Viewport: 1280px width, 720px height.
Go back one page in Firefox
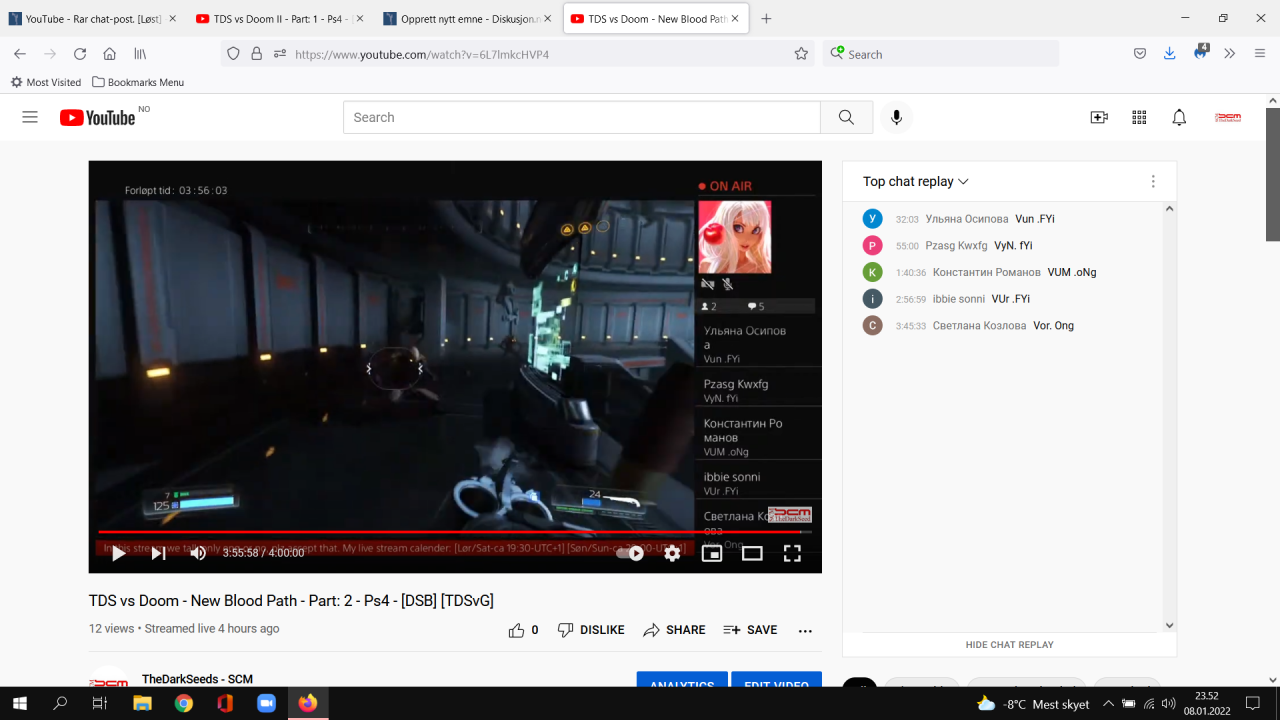click(20, 54)
